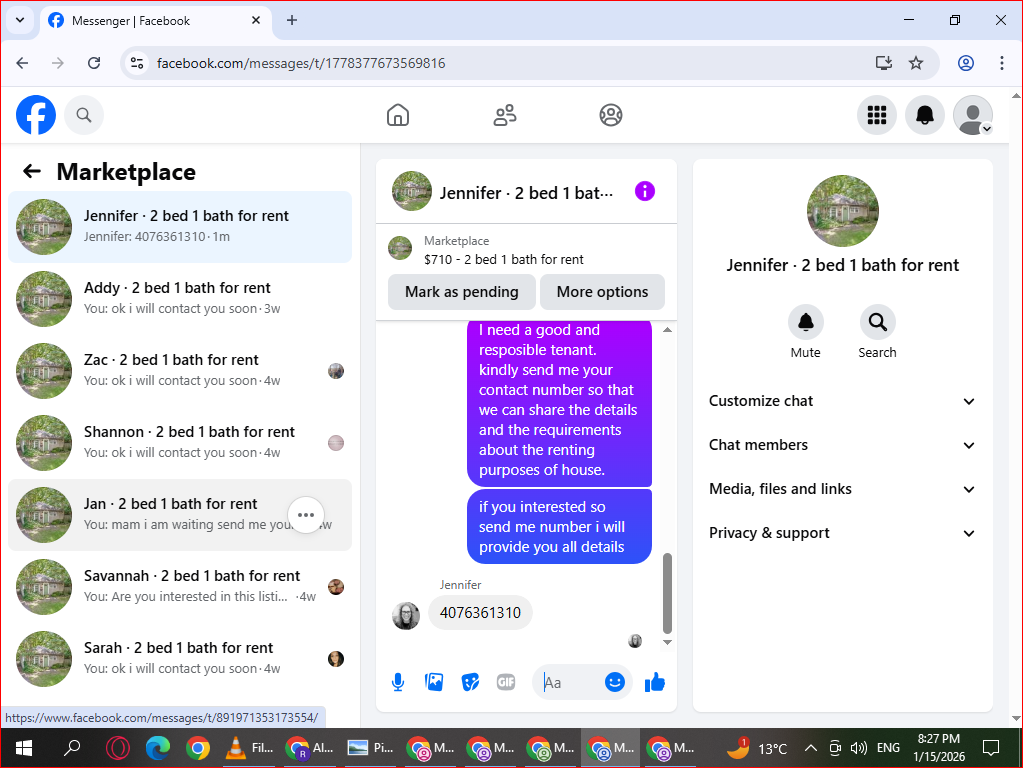This screenshot has height=768, width=1023.
Task: Open Jennifer 2 bed 1 bath conversation
Action: [180, 226]
